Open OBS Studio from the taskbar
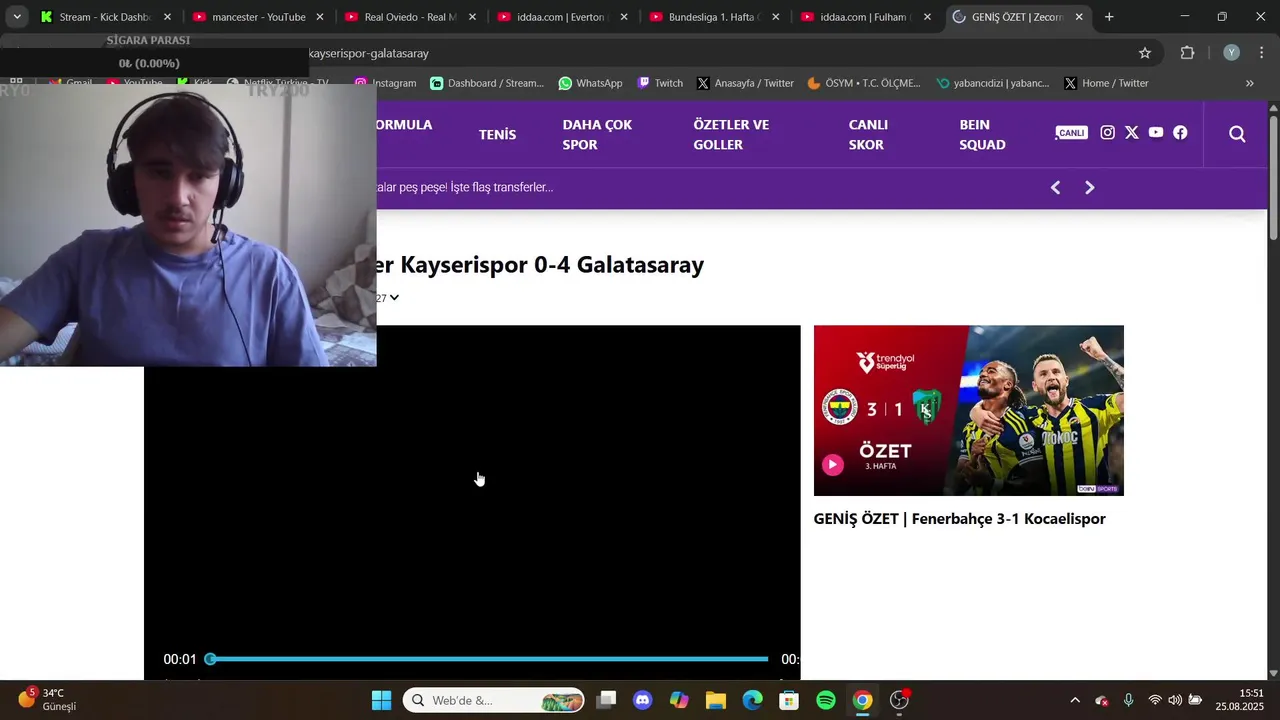 click(x=899, y=700)
